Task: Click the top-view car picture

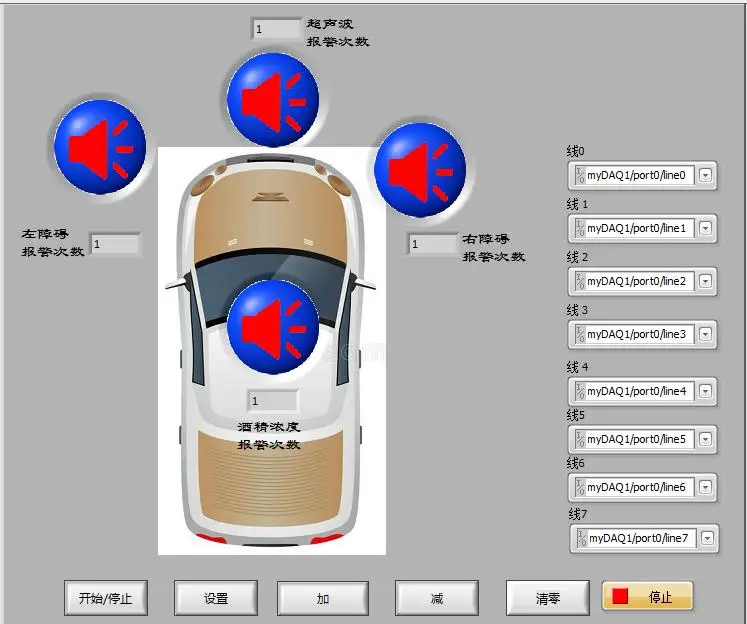Action: (x=272, y=351)
